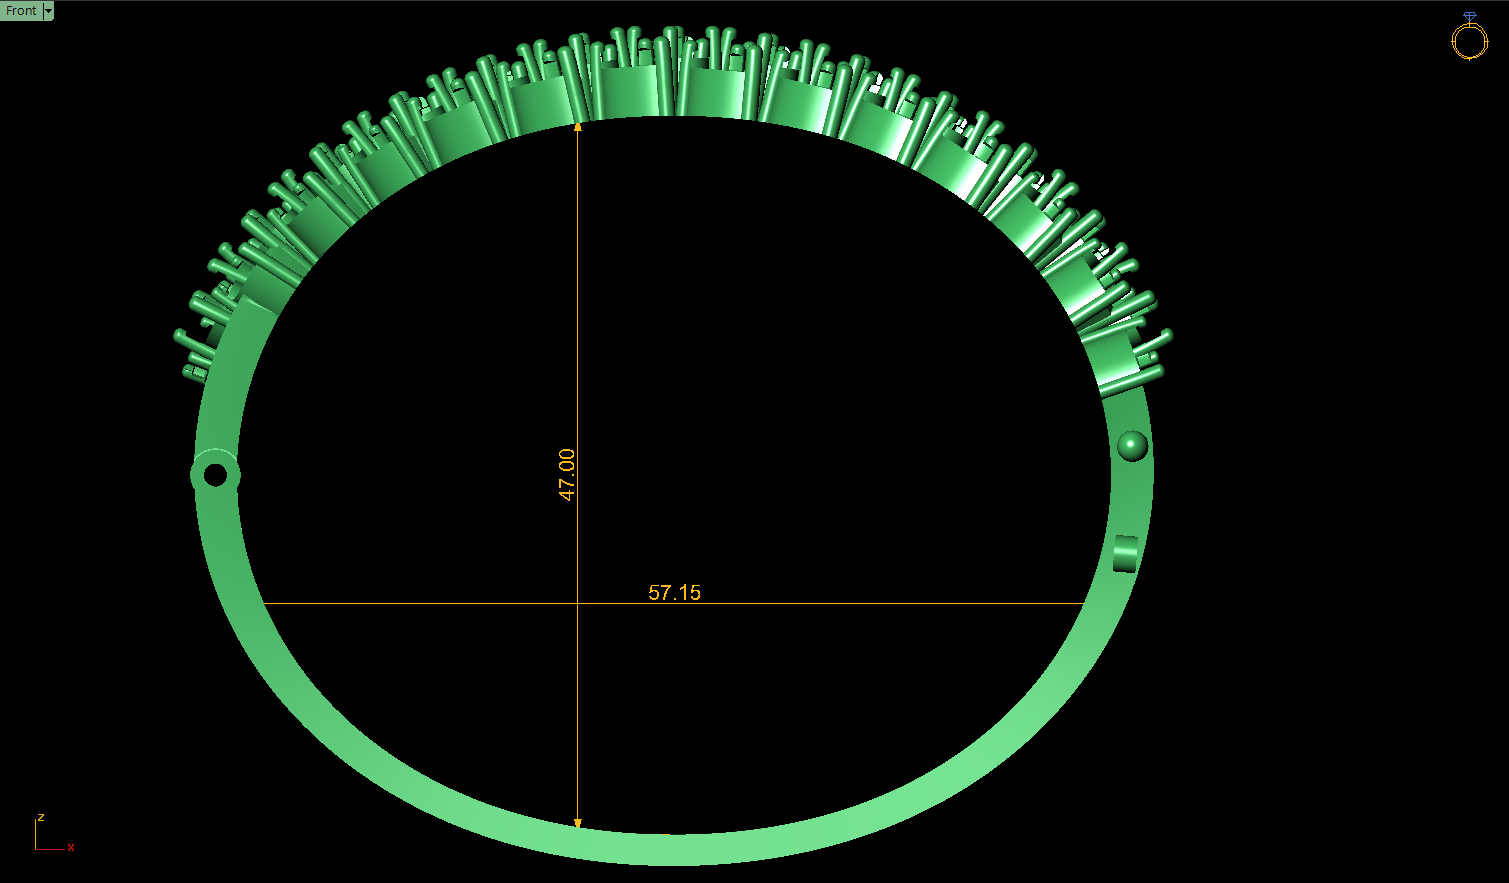Screen dimensions: 1509x883
Task: Open the Front viewport dropdown arrow
Action: [x=49, y=11]
